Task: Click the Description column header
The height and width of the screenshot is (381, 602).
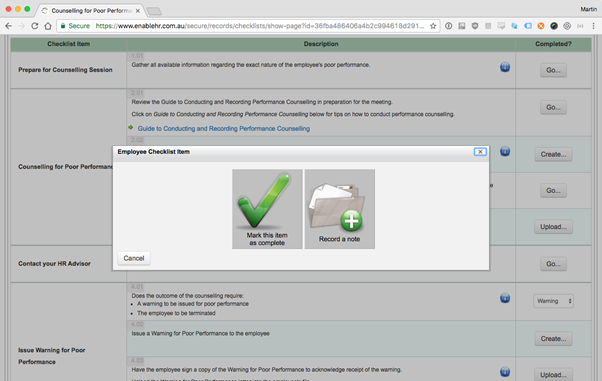Action: [321, 44]
